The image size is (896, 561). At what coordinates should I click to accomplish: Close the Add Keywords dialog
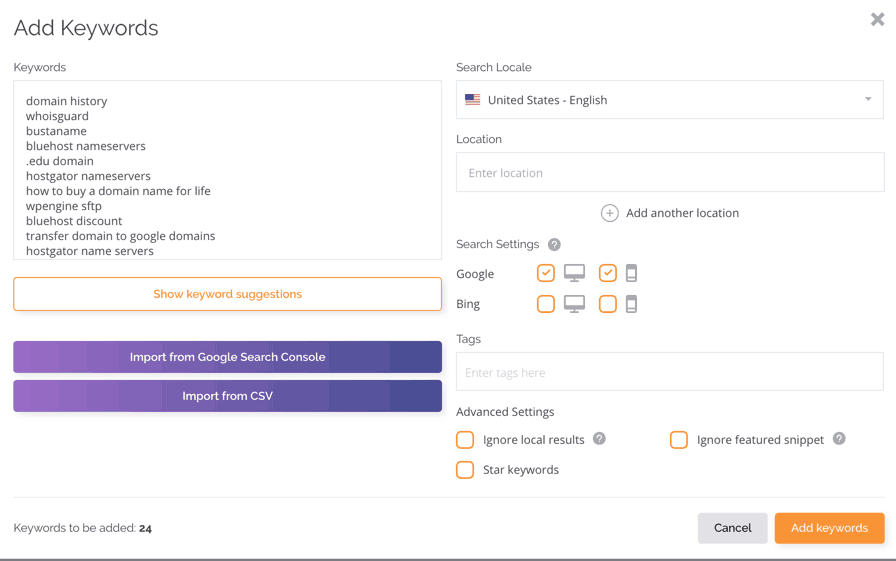coord(877,20)
